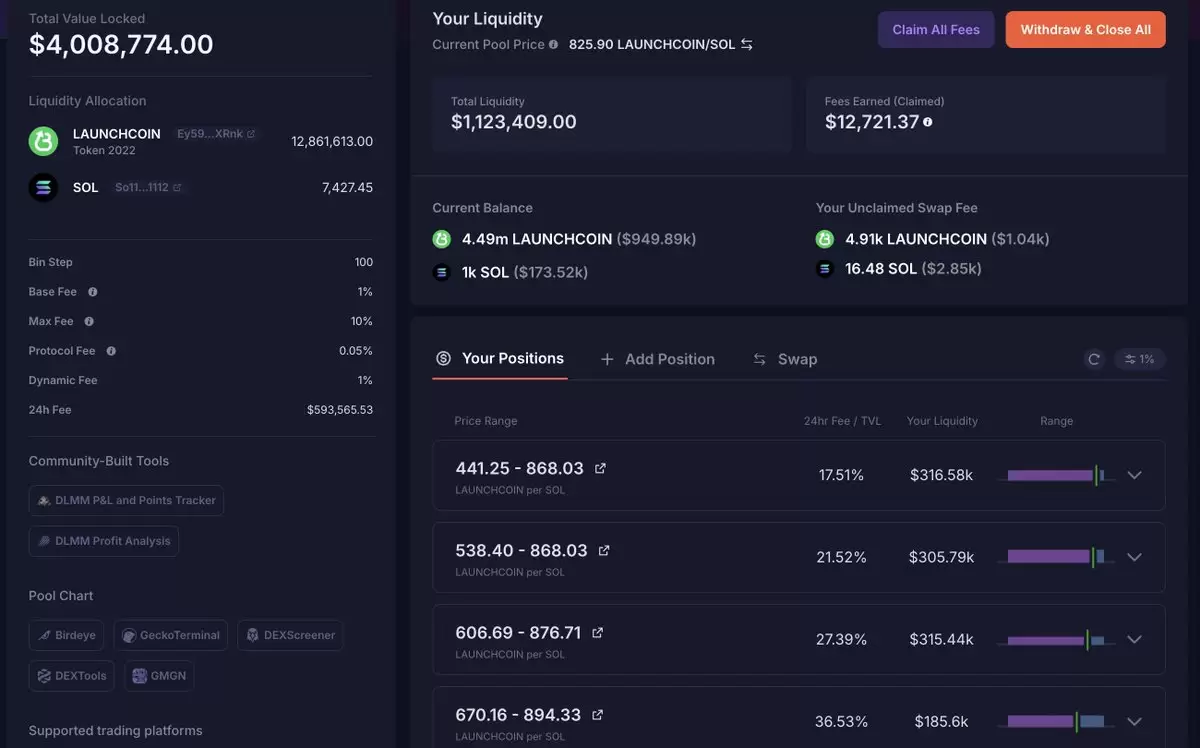The height and width of the screenshot is (748, 1200).
Task: Switch to the Your Positions tab
Action: [x=500, y=359]
